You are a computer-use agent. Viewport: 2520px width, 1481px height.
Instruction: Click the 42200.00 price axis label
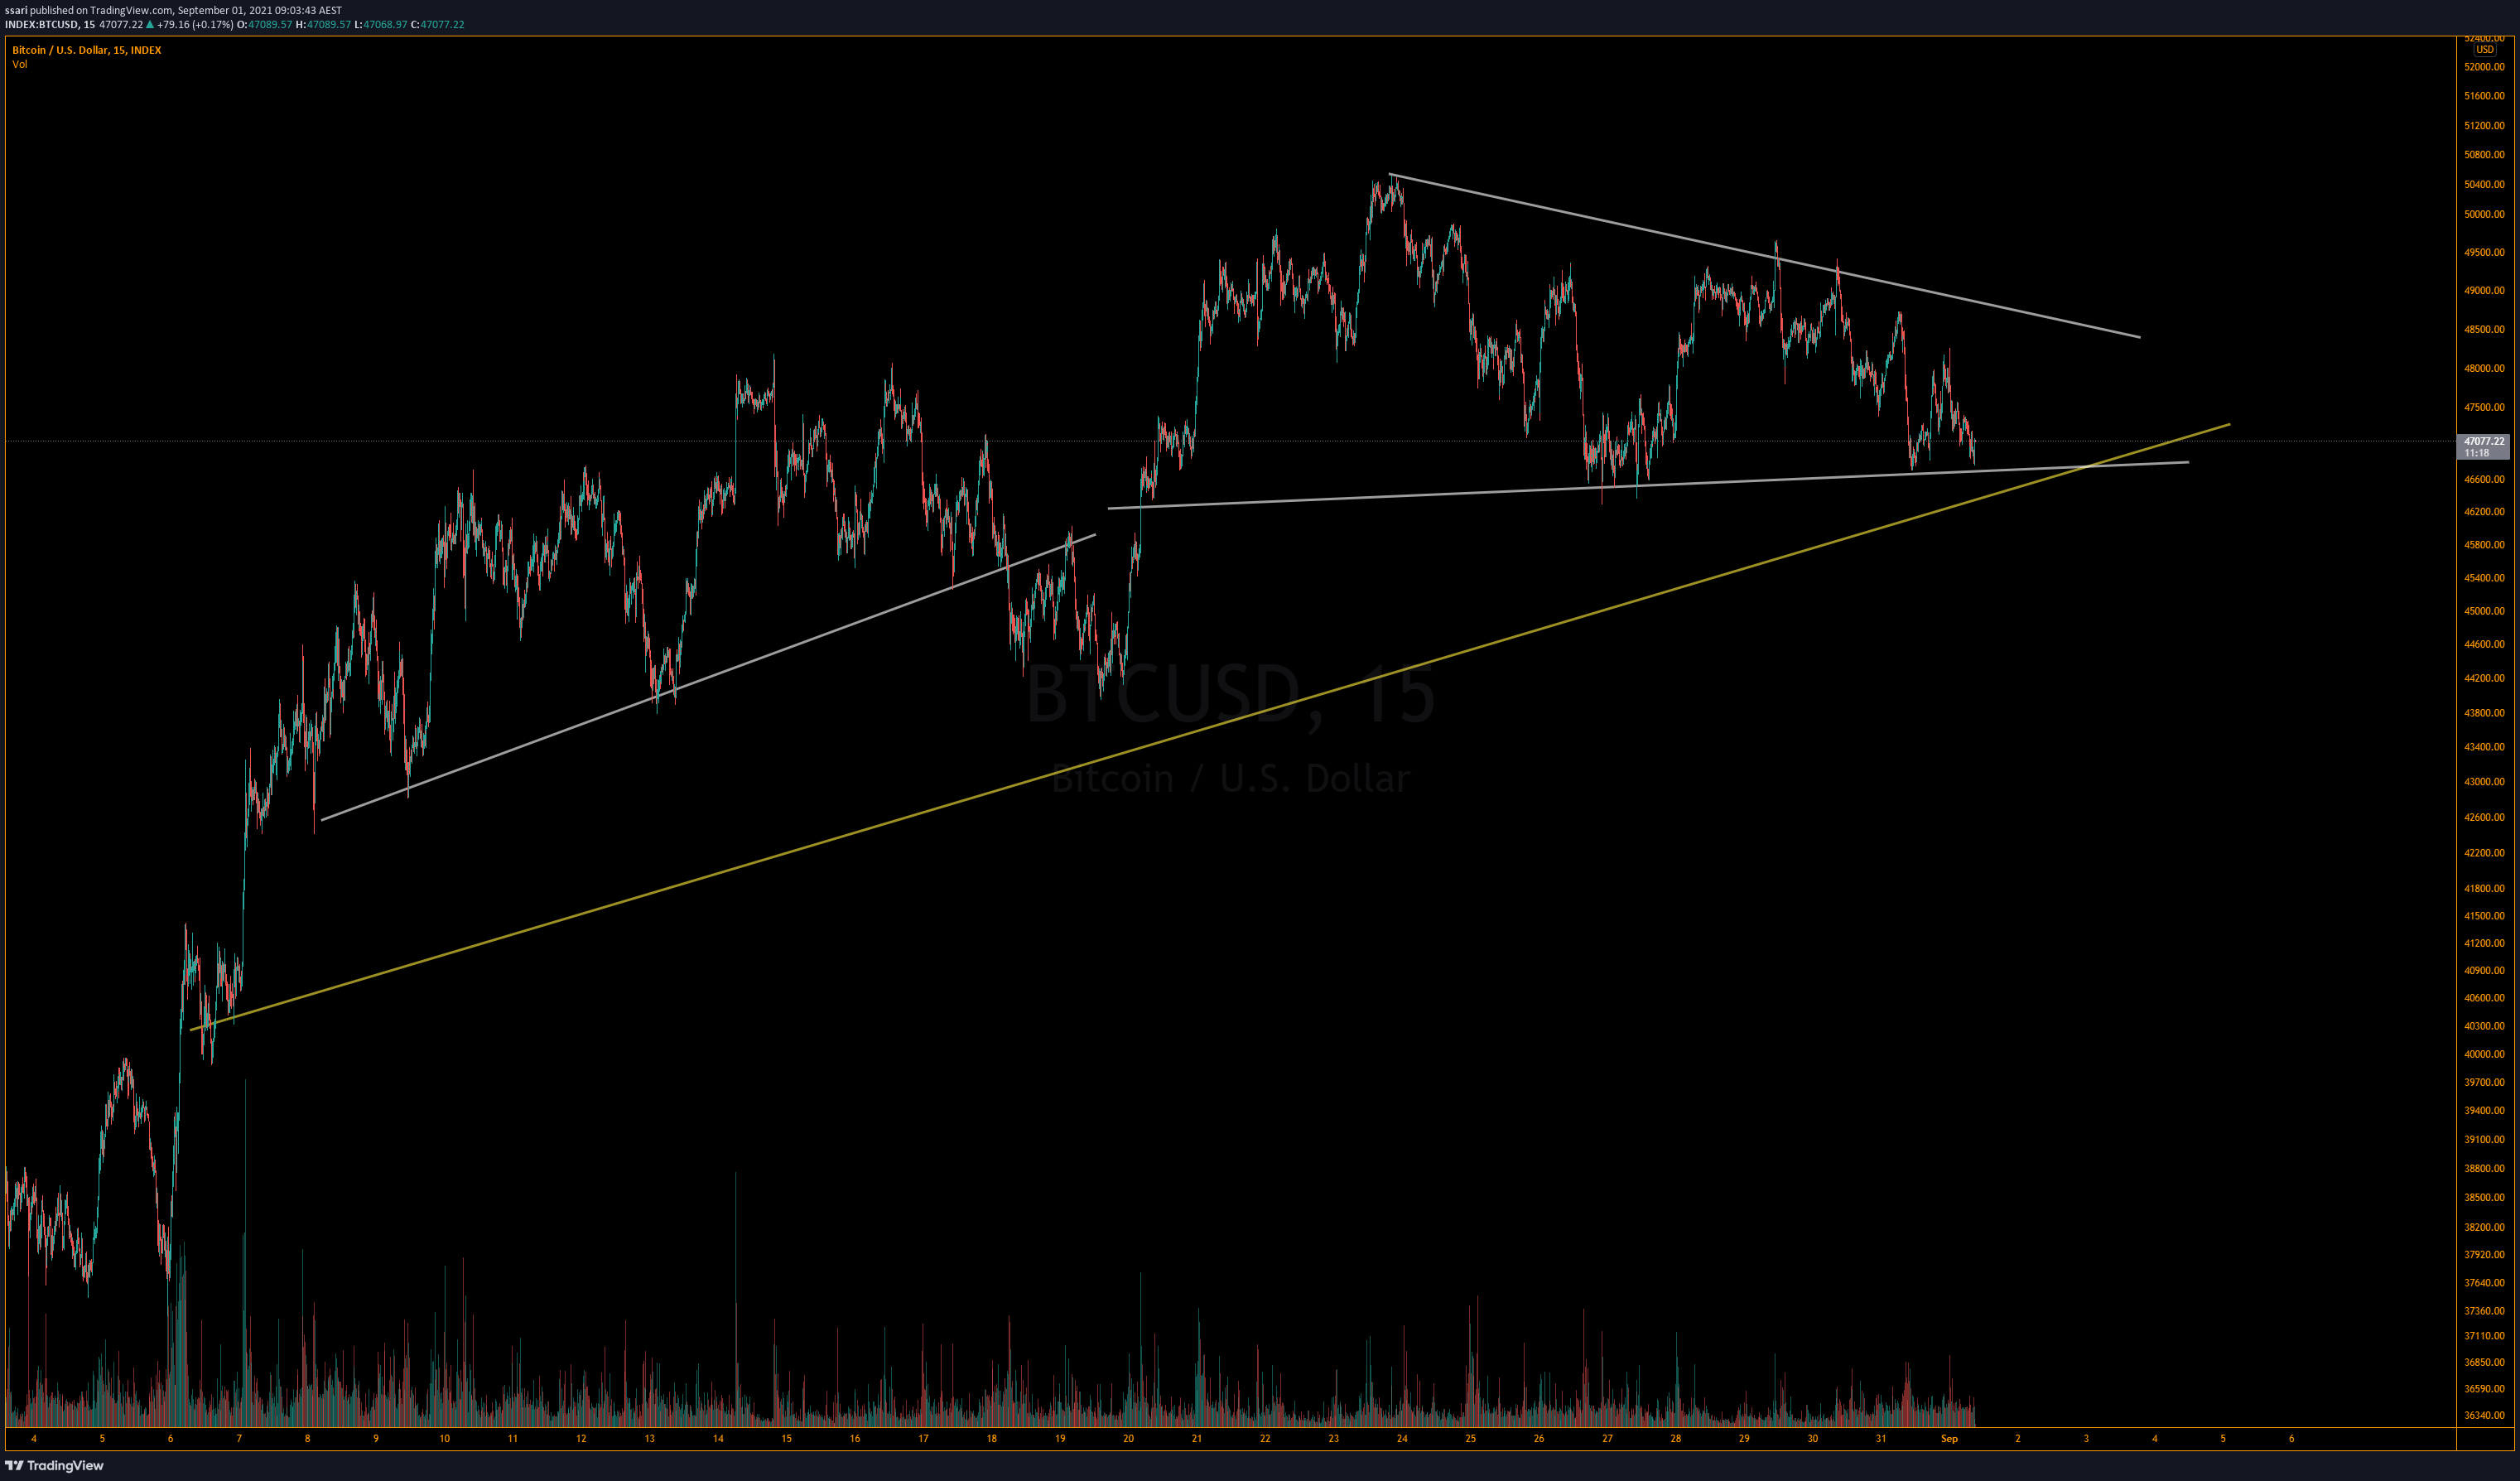tap(2484, 853)
